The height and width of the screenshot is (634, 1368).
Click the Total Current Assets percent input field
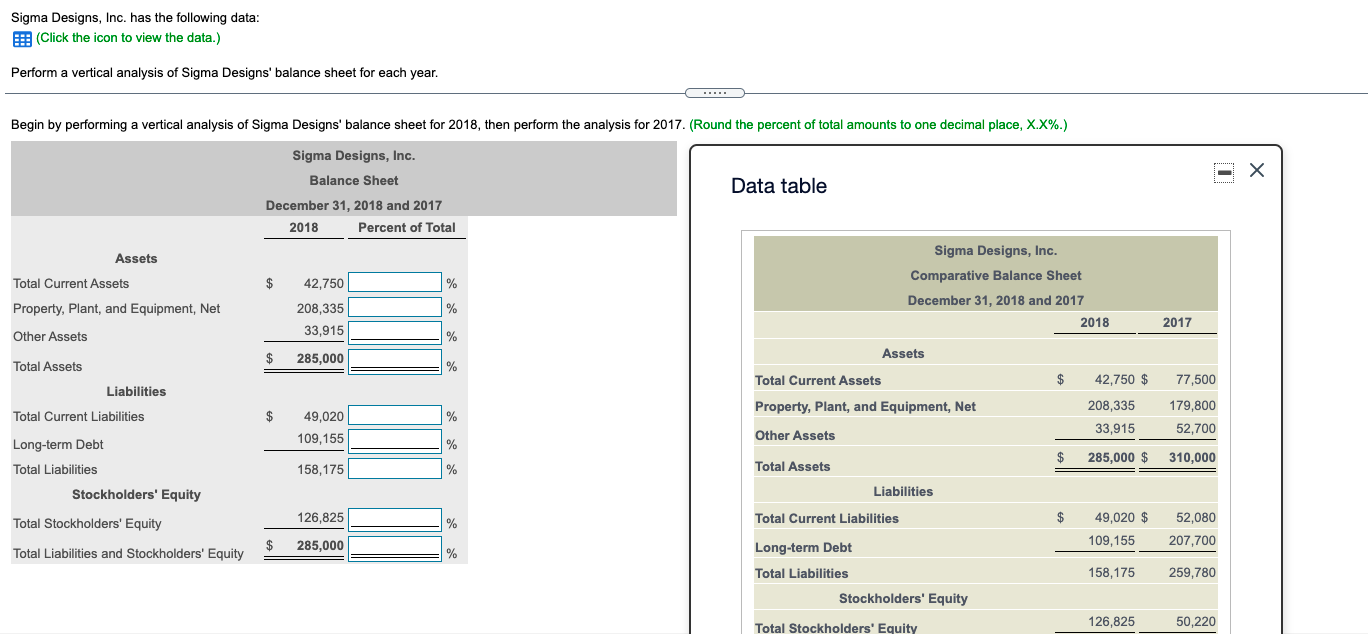pos(394,282)
